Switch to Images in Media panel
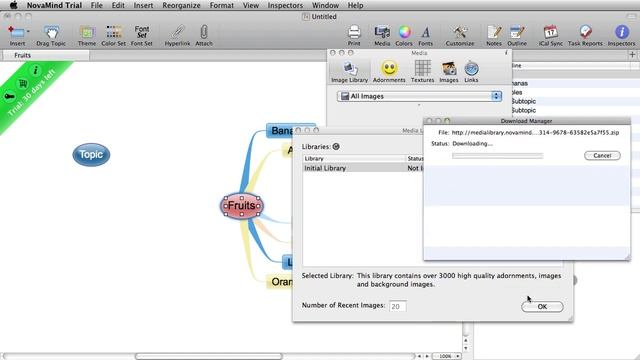The height and width of the screenshot is (360, 640). click(x=449, y=71)
